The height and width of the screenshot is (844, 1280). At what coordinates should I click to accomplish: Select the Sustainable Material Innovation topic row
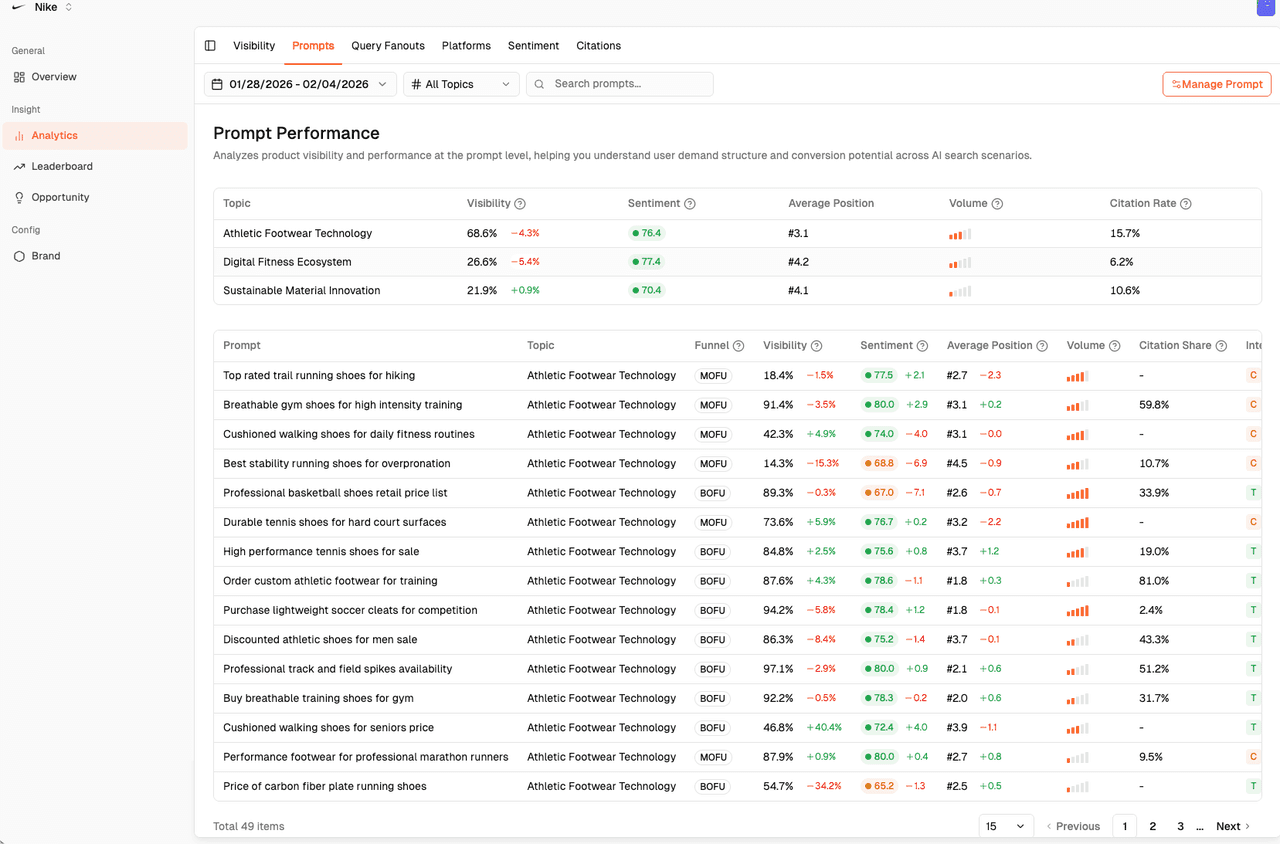pos(737,291)
